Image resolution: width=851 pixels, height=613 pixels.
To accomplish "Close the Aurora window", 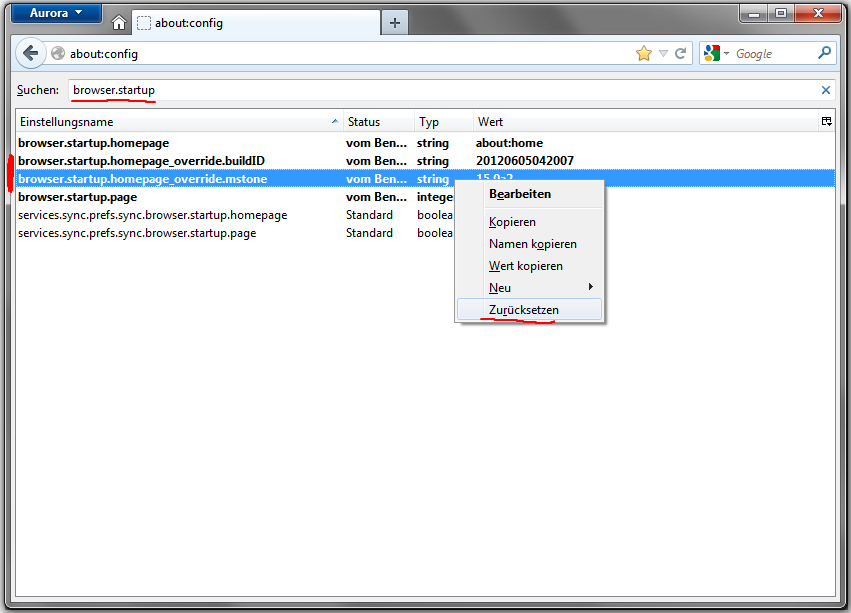I will (x=818, y=13).
